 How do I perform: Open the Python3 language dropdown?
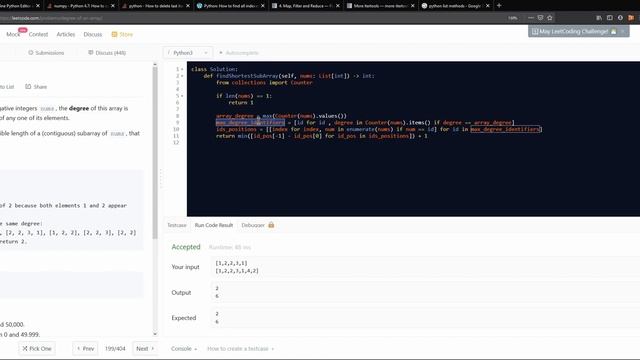point(187,53)
